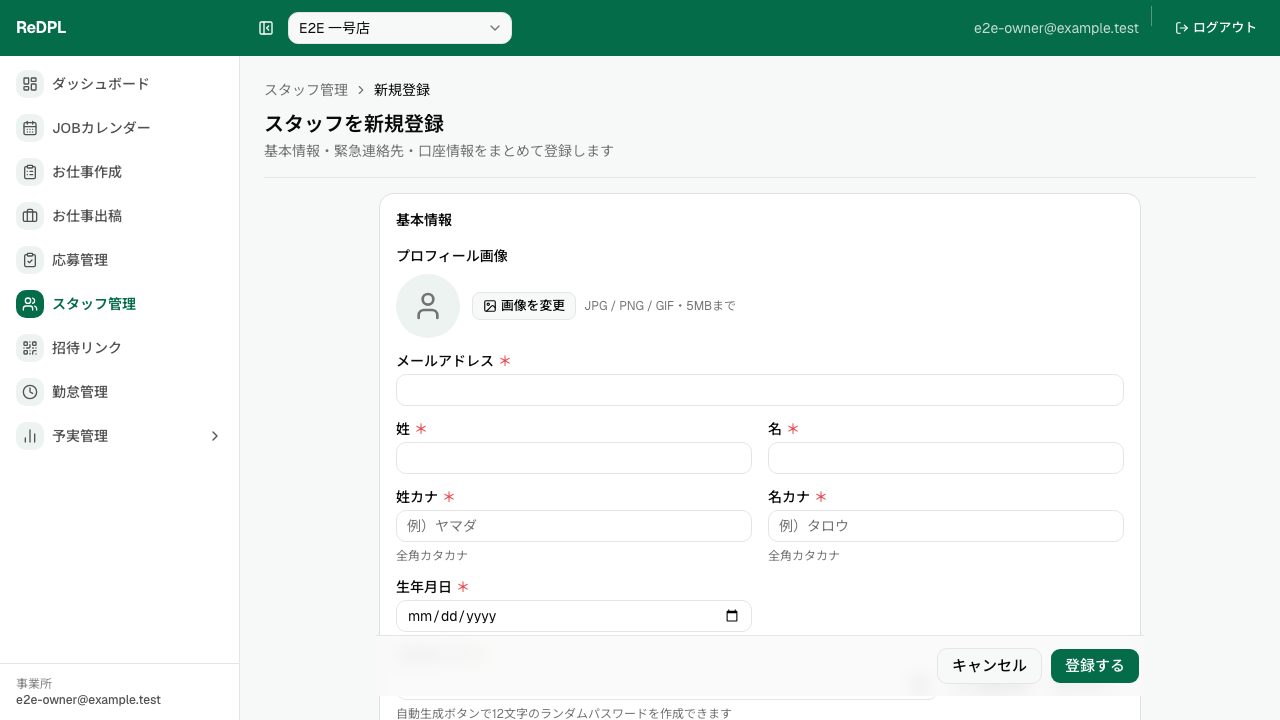The height and width of the screenshot is (720, 1280).
Task: Focus the メールアドレス input field
Action: 760,390
